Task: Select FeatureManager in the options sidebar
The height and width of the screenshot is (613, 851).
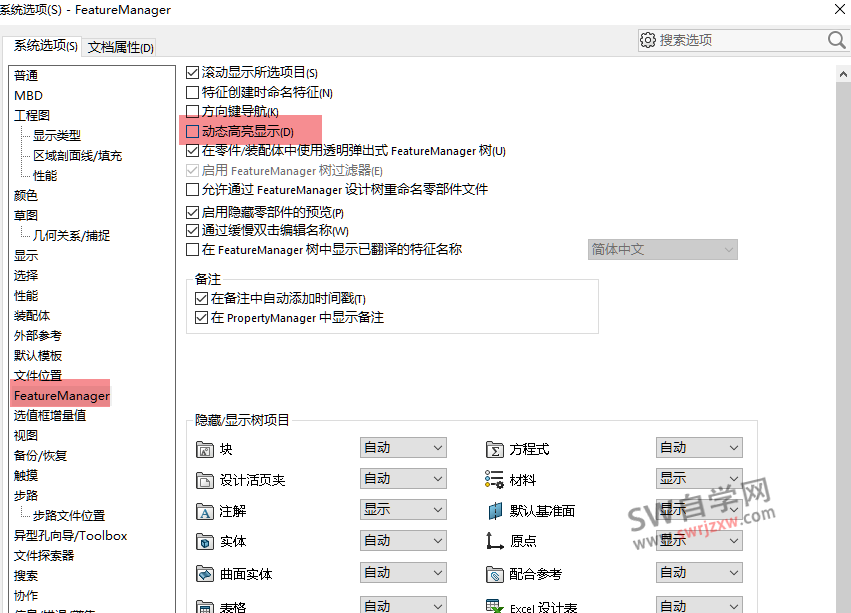Action: 59,395
